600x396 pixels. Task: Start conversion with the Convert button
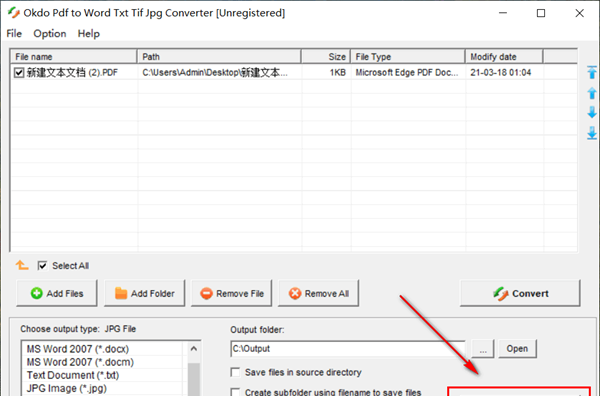tap(520, 293)
